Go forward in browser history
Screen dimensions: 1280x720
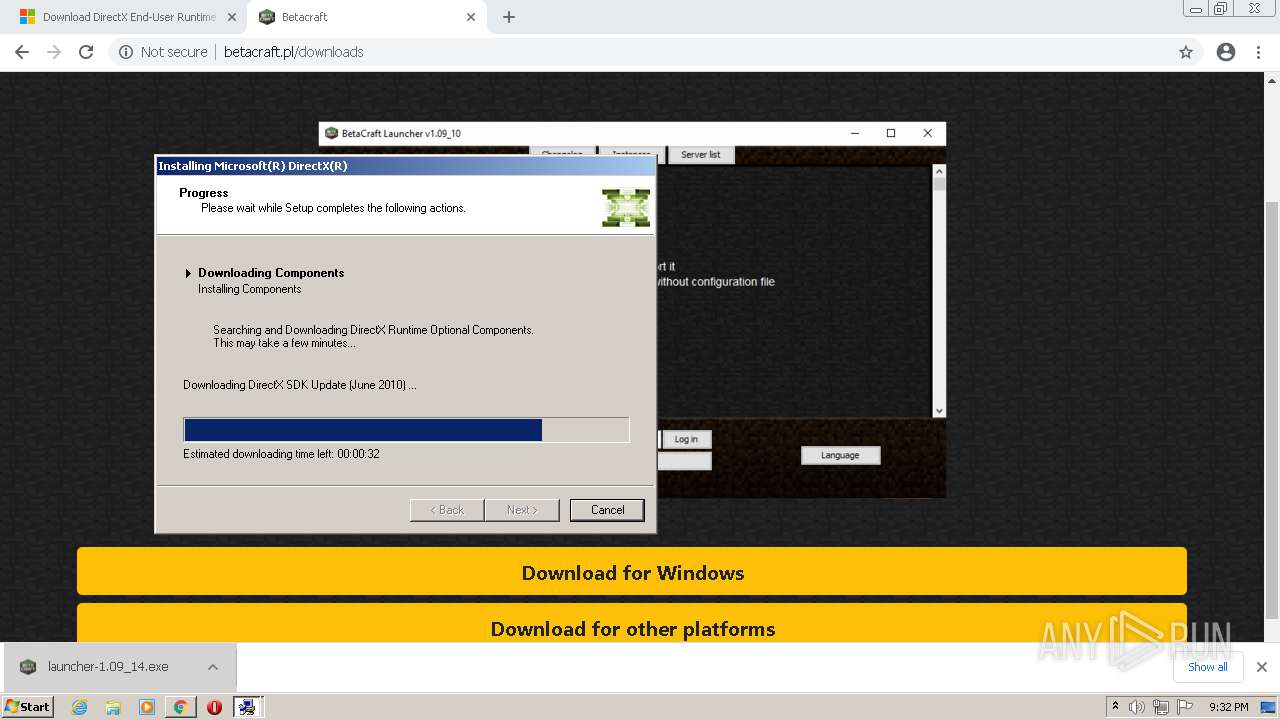coord(54,52)
